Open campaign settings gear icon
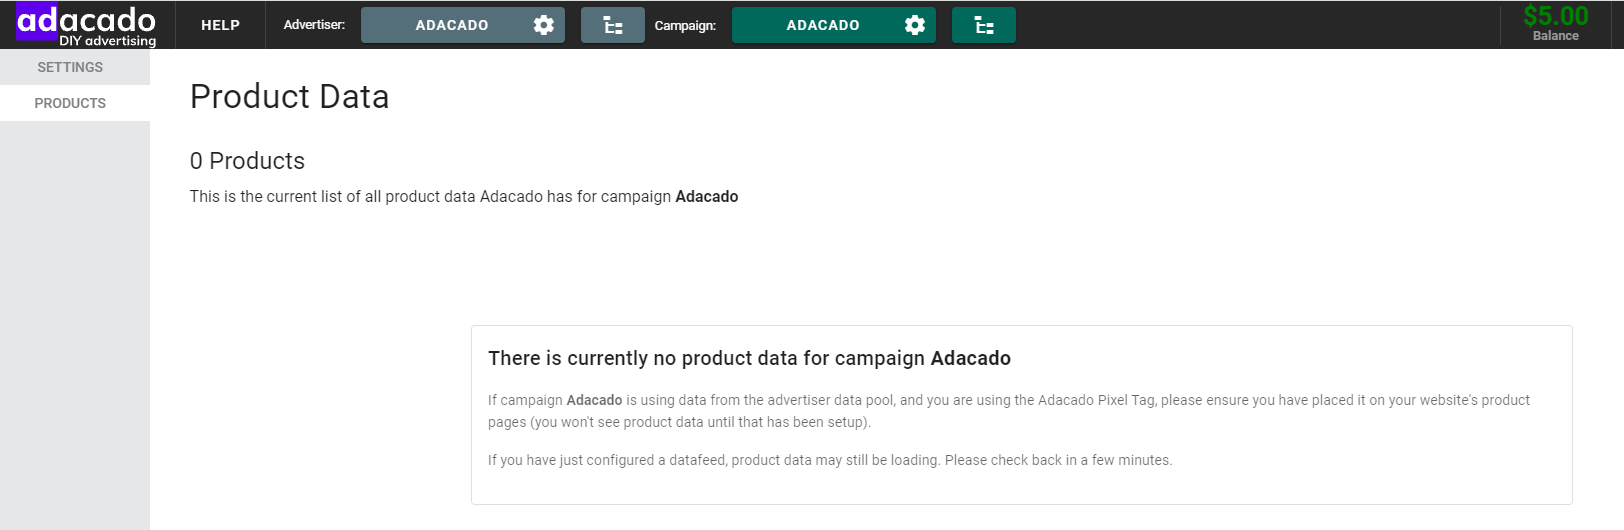This screenshot has height=530, width=1624. click(x=915, y=25)
